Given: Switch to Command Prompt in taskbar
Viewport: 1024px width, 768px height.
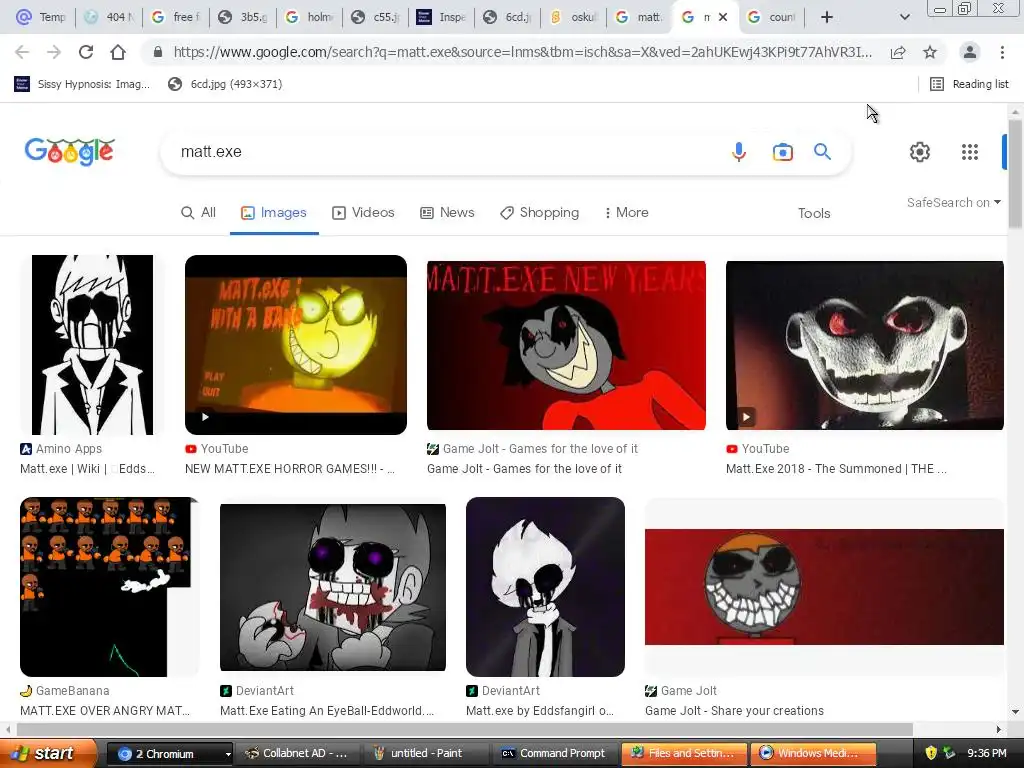Looking at the screenshot, I should pyautogui.click(x=554, y=753).
